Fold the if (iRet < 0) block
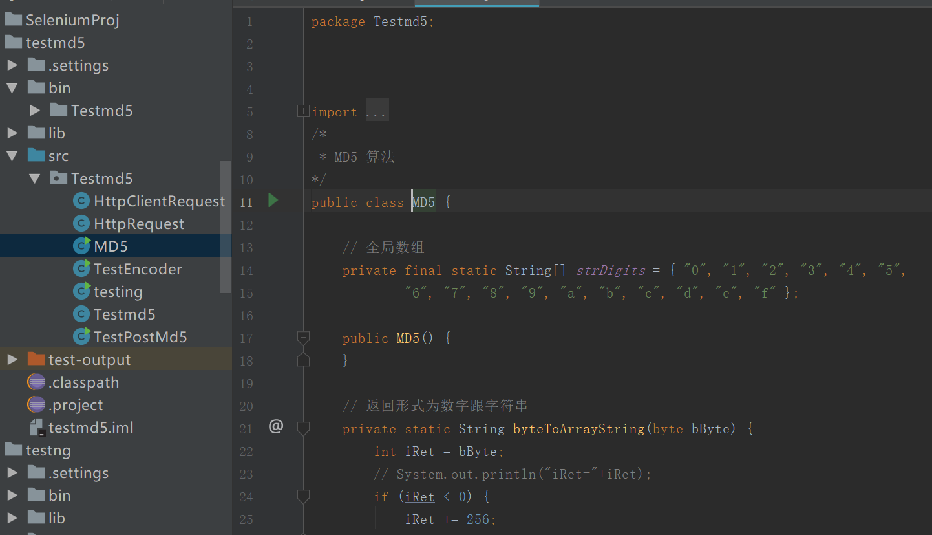 tap(304, 496)
